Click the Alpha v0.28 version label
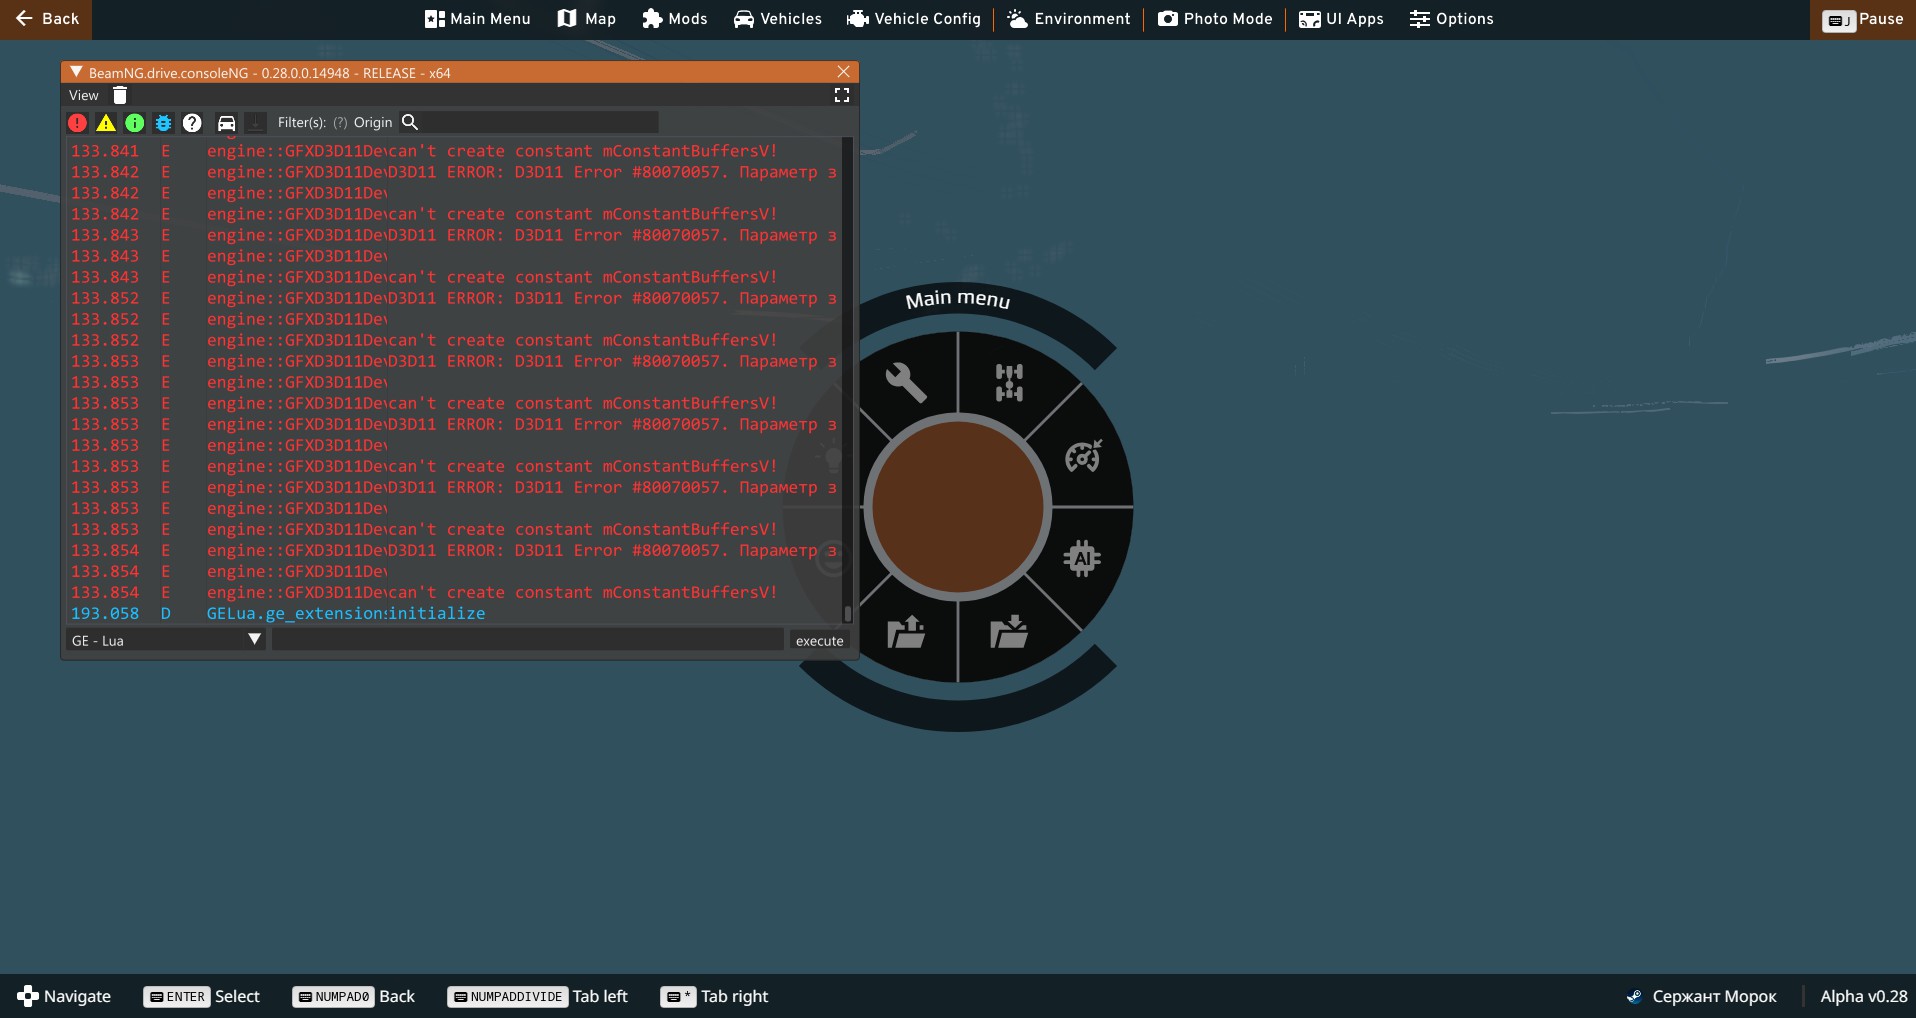This screenshot has width=1916, height=1018. (1864, 996)
